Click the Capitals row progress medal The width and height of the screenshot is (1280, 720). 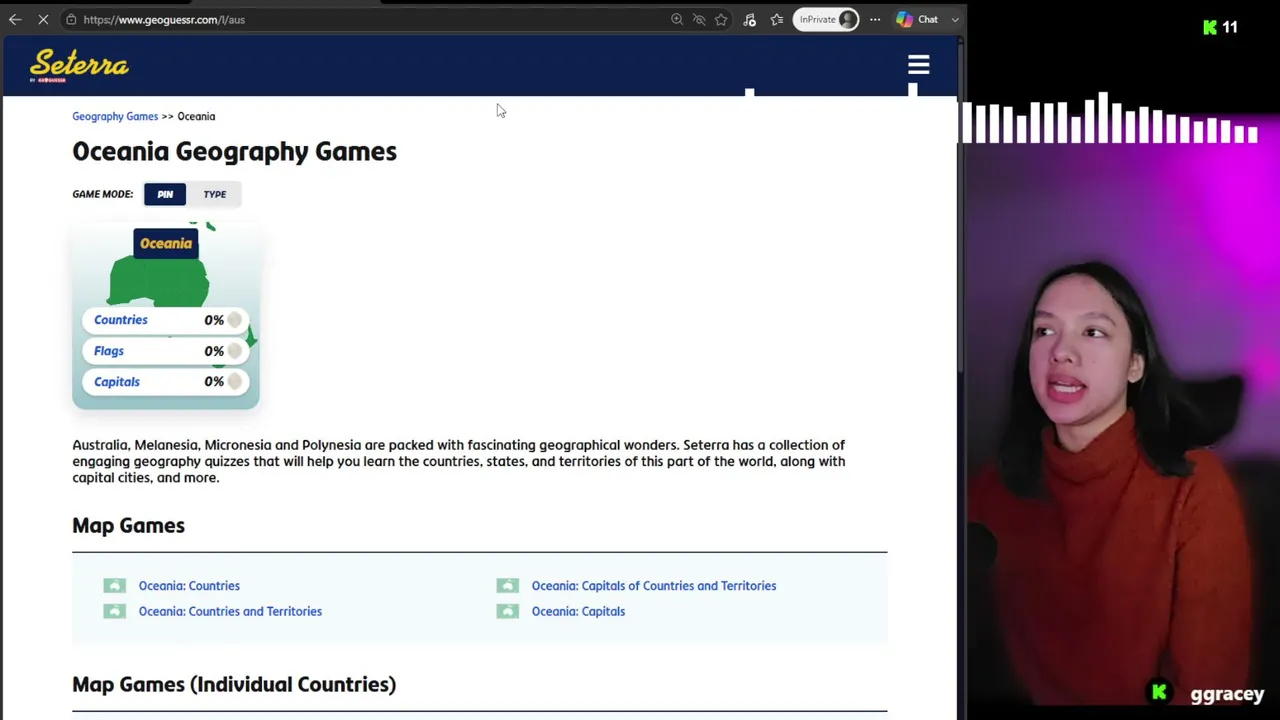(235, 382)
